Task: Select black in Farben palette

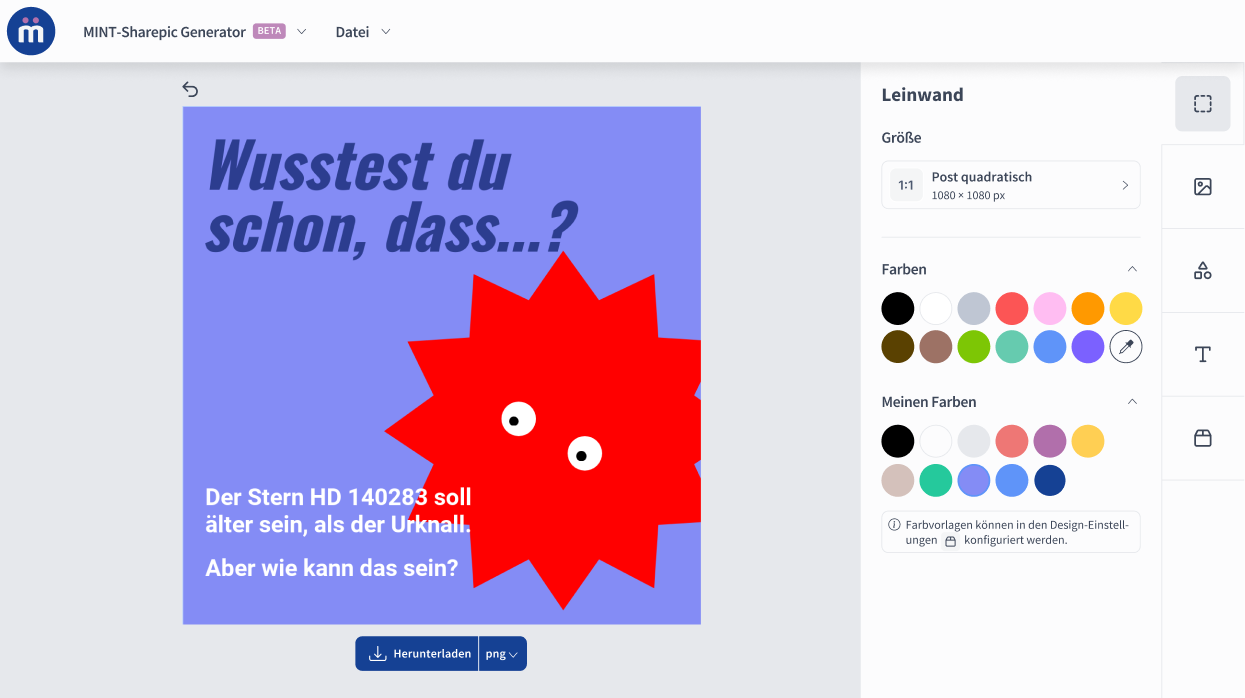Action: pos(898,308)
